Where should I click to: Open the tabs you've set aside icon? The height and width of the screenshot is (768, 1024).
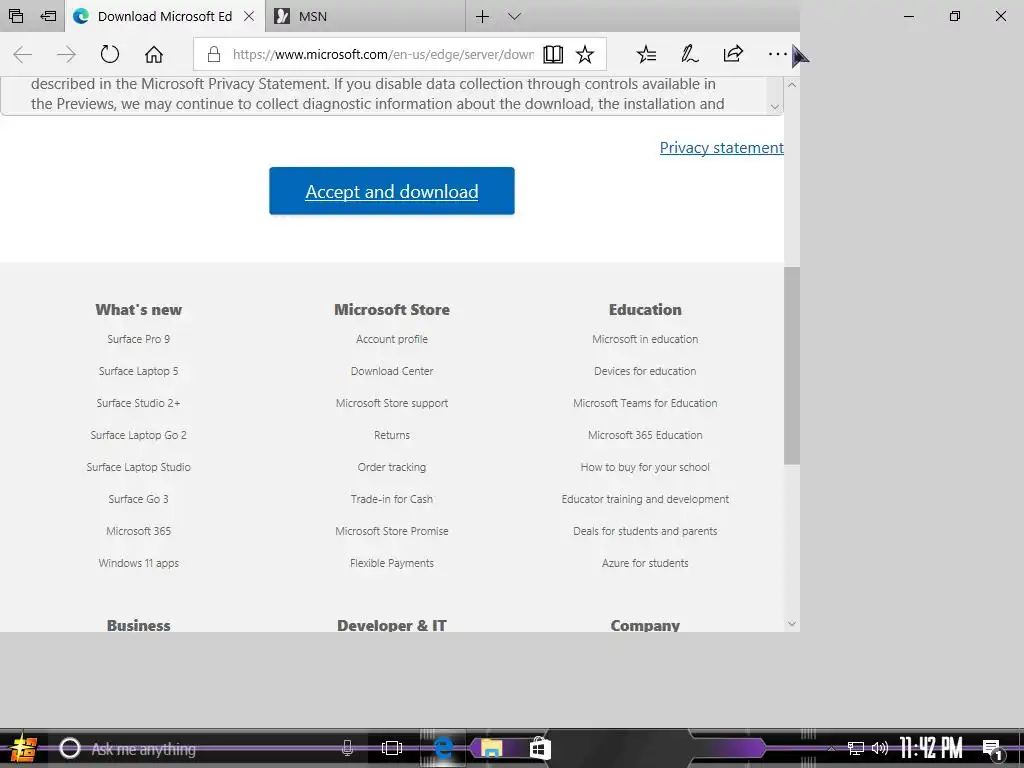point(16,16)
